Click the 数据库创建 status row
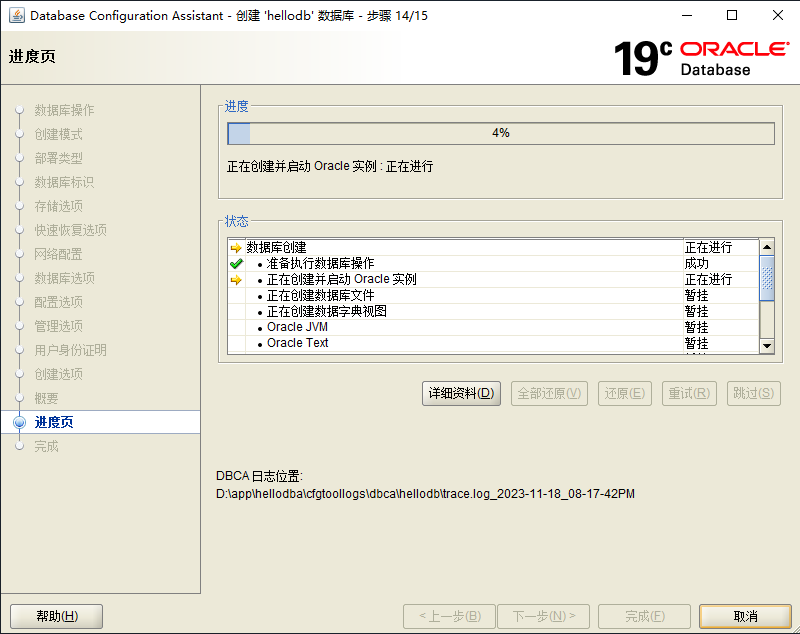This screenshot has width=800, height=634. 493,247
